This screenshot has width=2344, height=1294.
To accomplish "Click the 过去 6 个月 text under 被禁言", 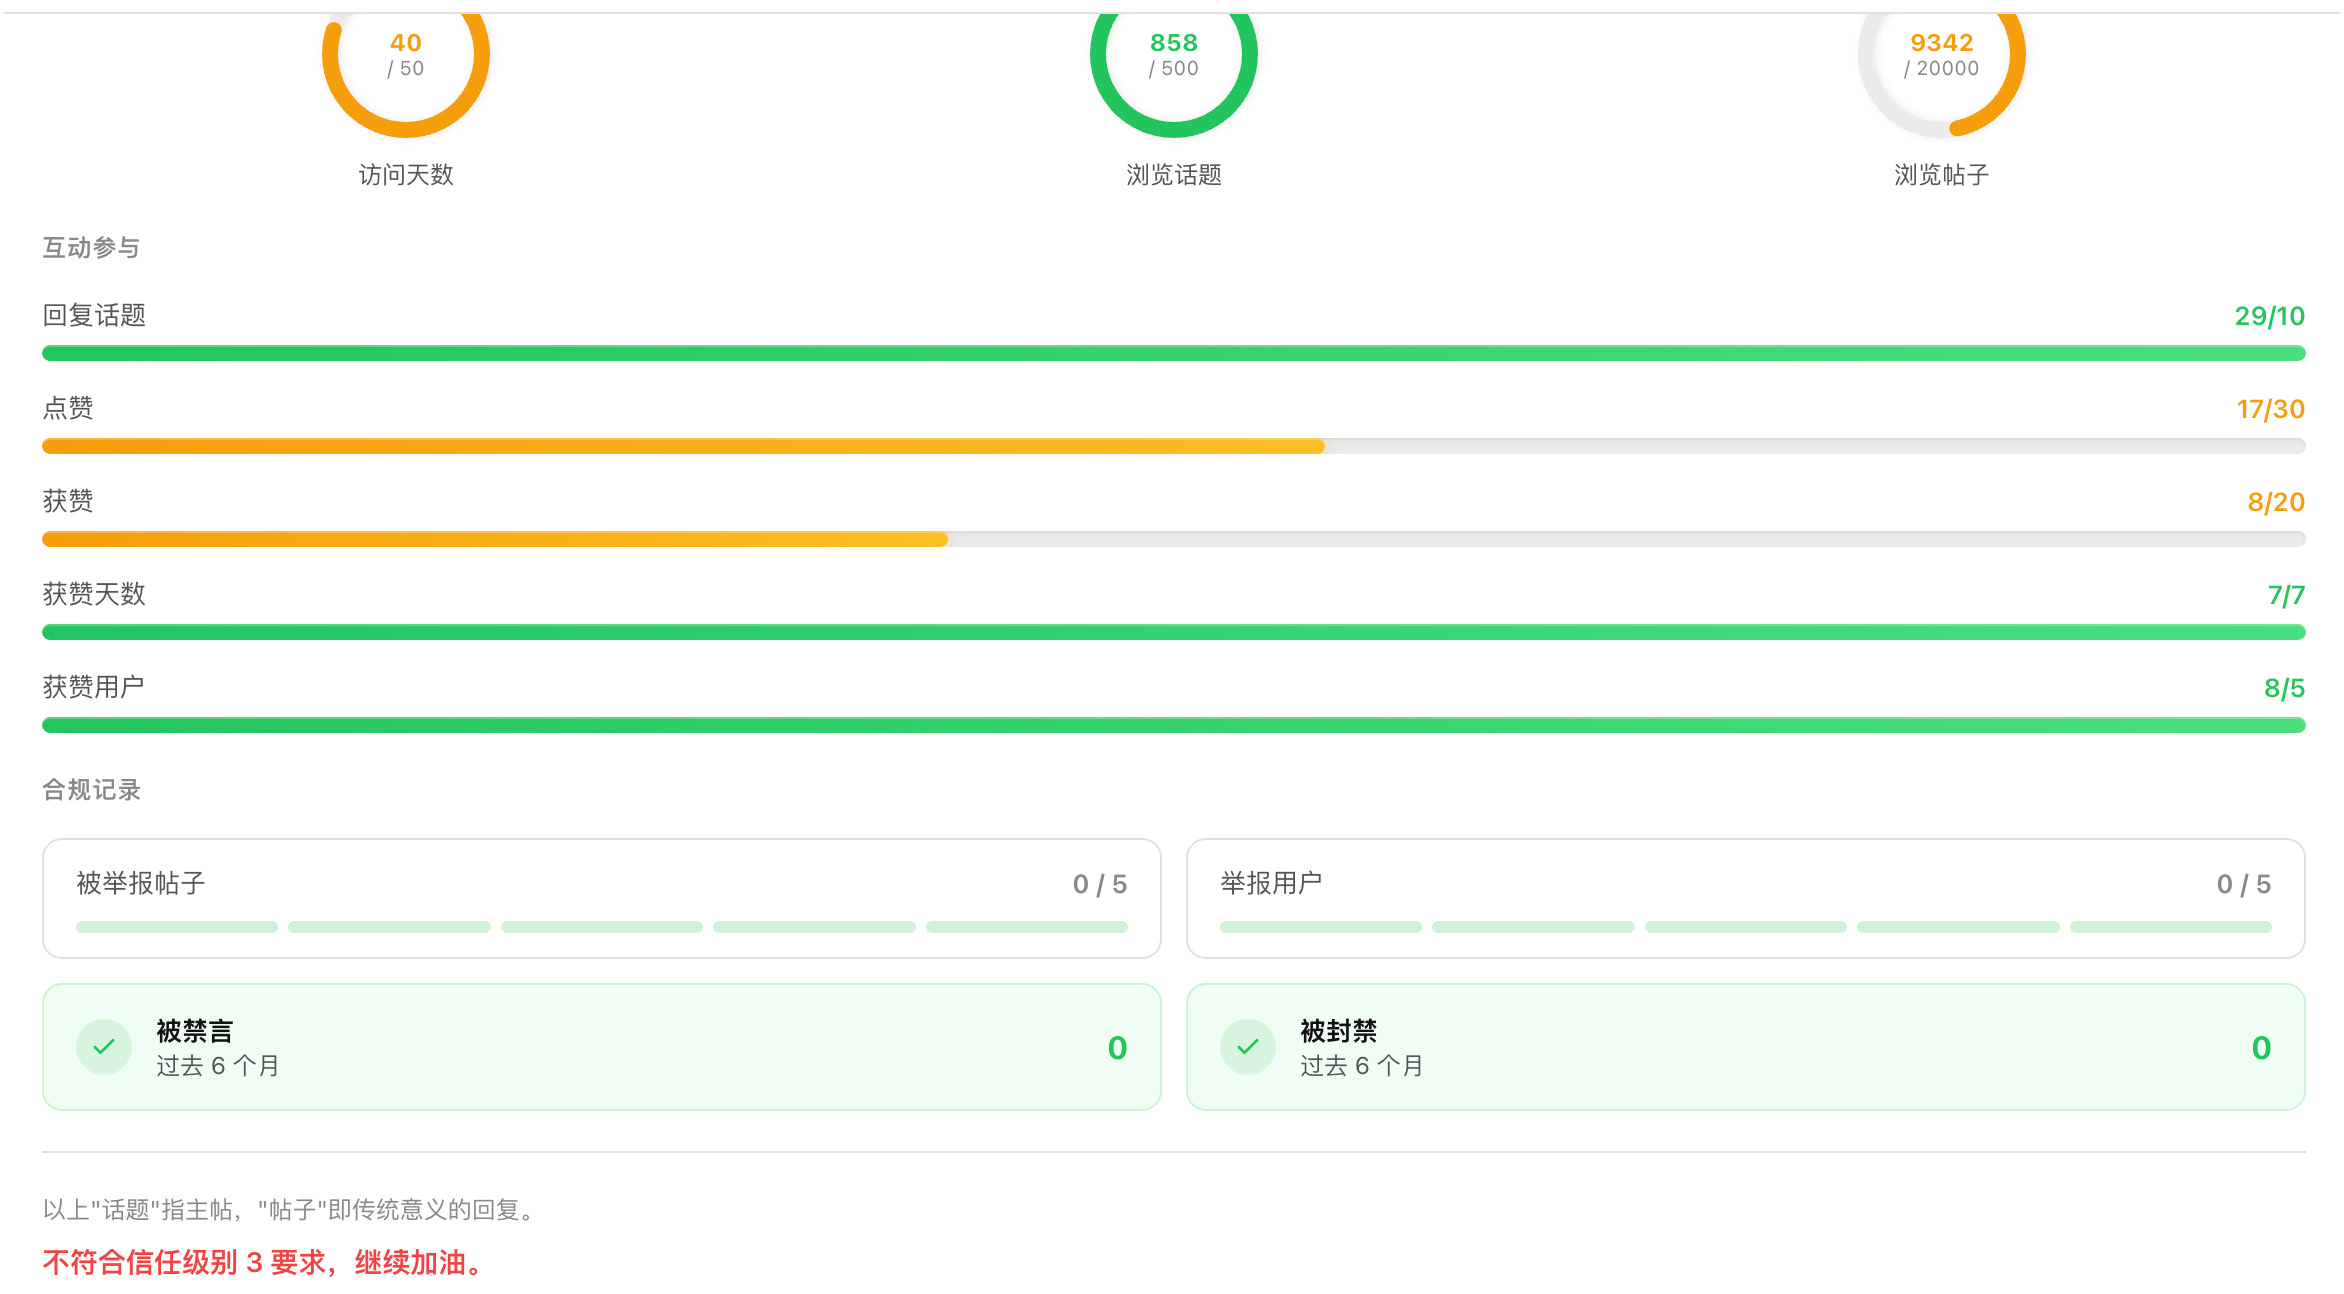I will pos(218,1066).
